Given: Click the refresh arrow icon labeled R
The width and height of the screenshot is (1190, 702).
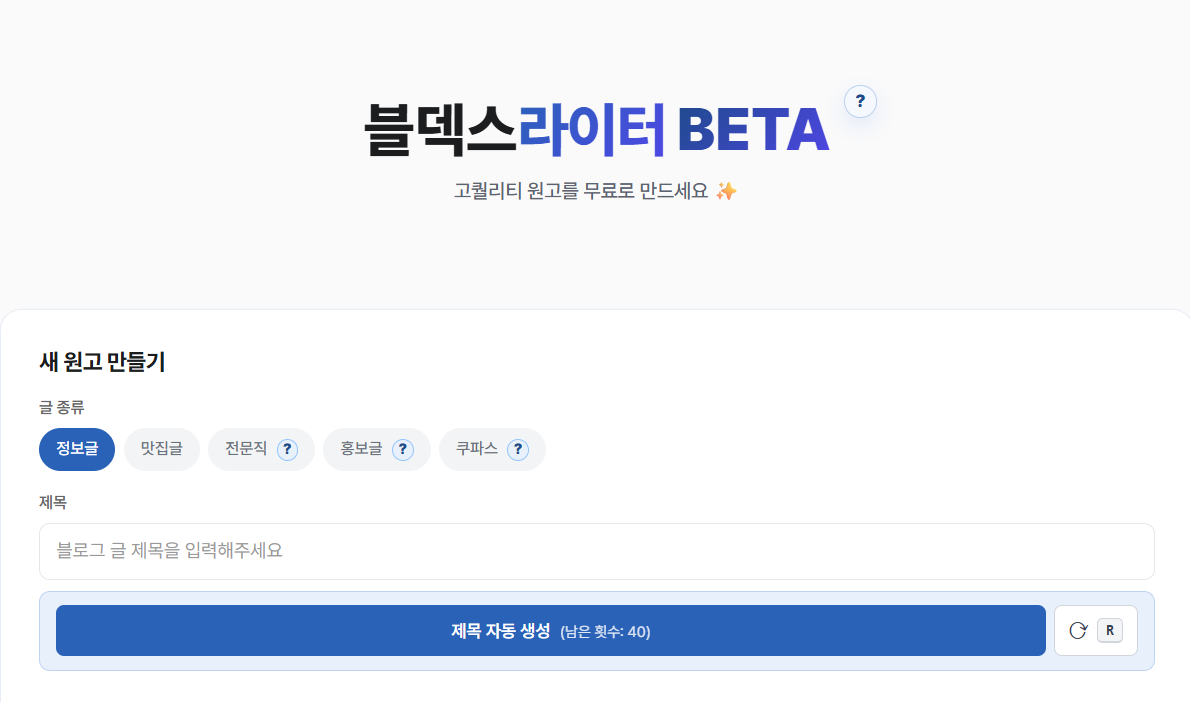Looking at the screenshot, I should pos(1096,631).
